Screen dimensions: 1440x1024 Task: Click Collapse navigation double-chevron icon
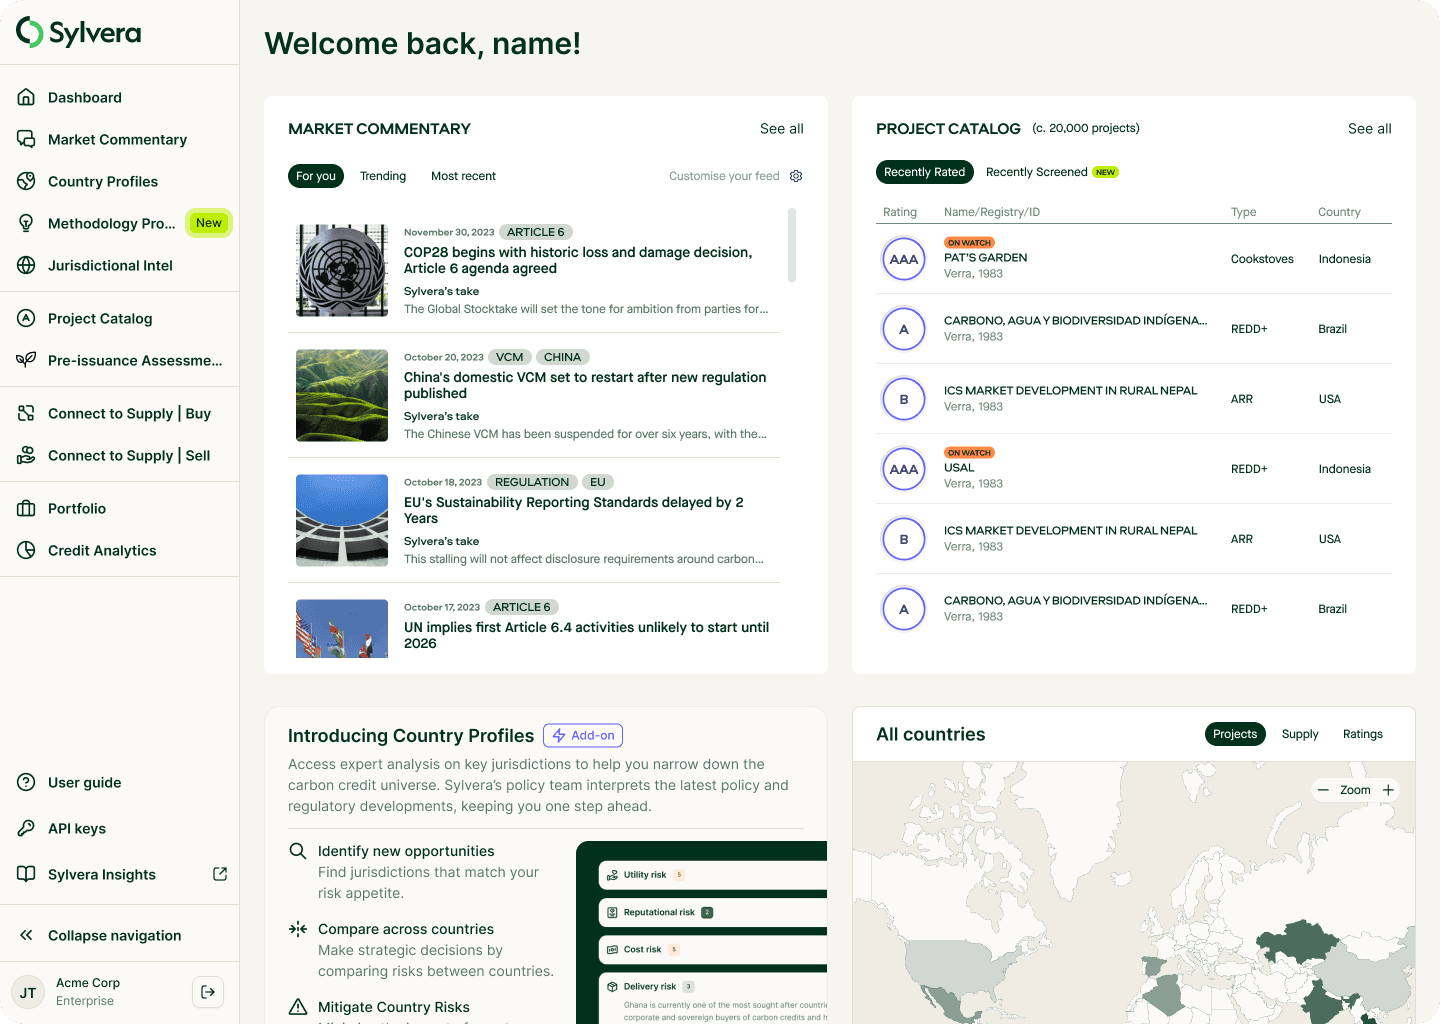click(27, 935)
